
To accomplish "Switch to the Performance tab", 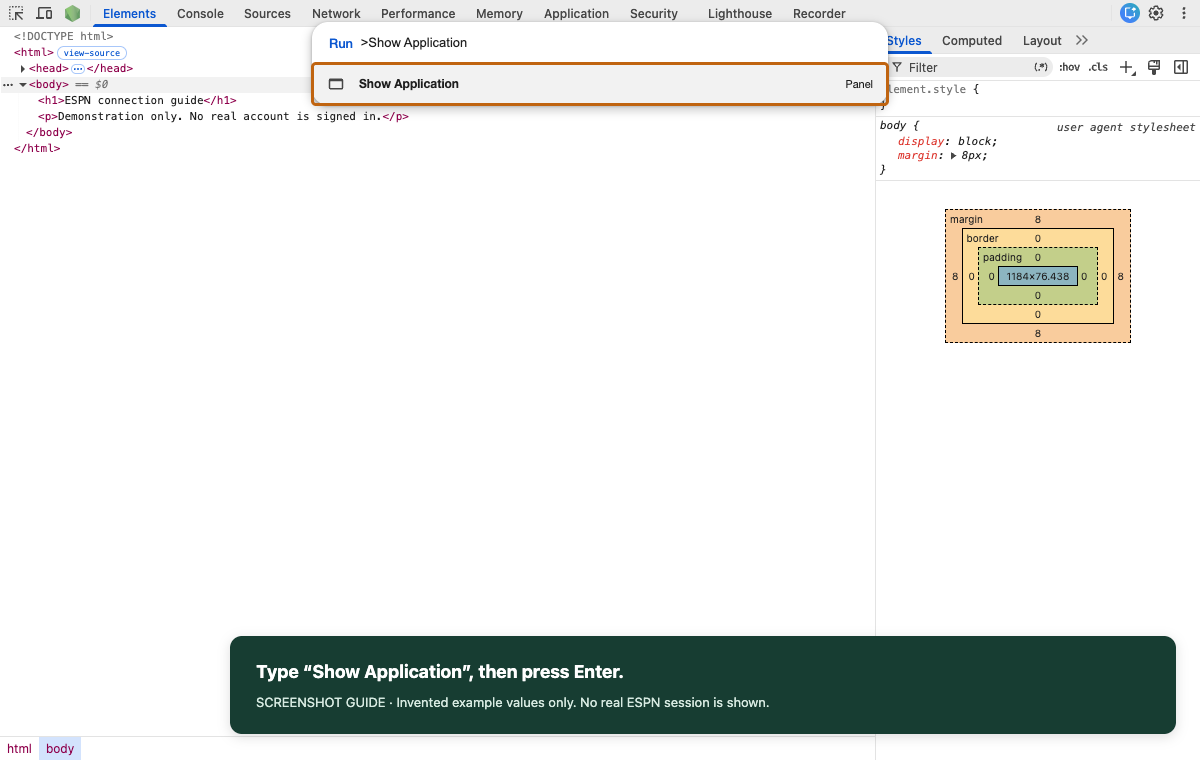I will (418, 14).
